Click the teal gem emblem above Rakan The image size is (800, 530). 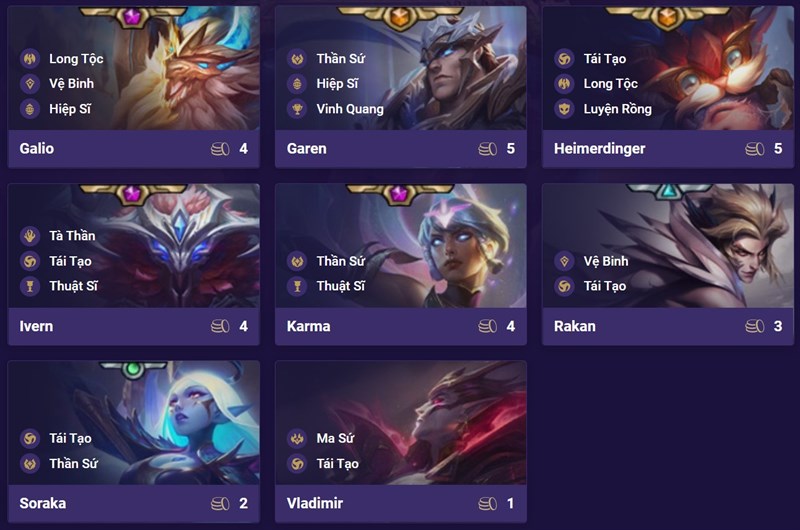click(668, 191)
